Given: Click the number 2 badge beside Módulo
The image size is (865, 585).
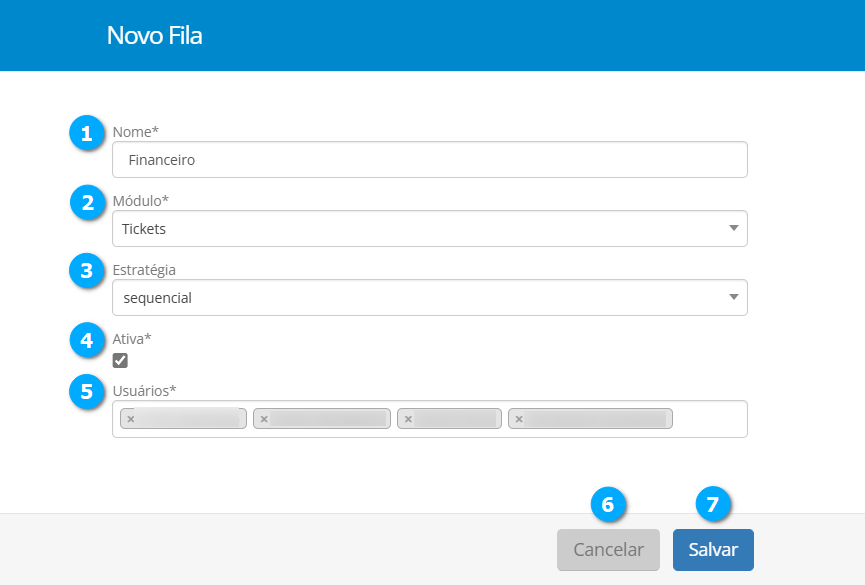Looking at the screenshot, I should click(87, 202).
